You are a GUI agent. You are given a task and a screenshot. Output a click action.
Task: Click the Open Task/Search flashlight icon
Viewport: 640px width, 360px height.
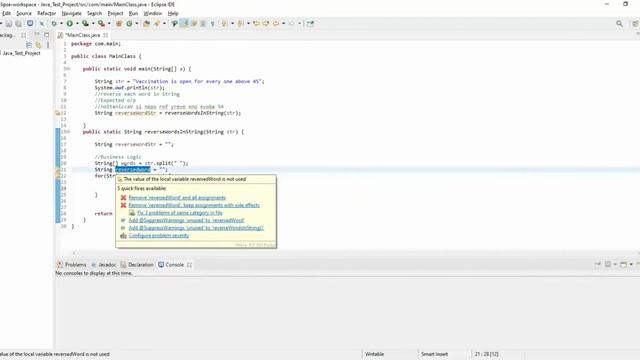coord(157,24)
